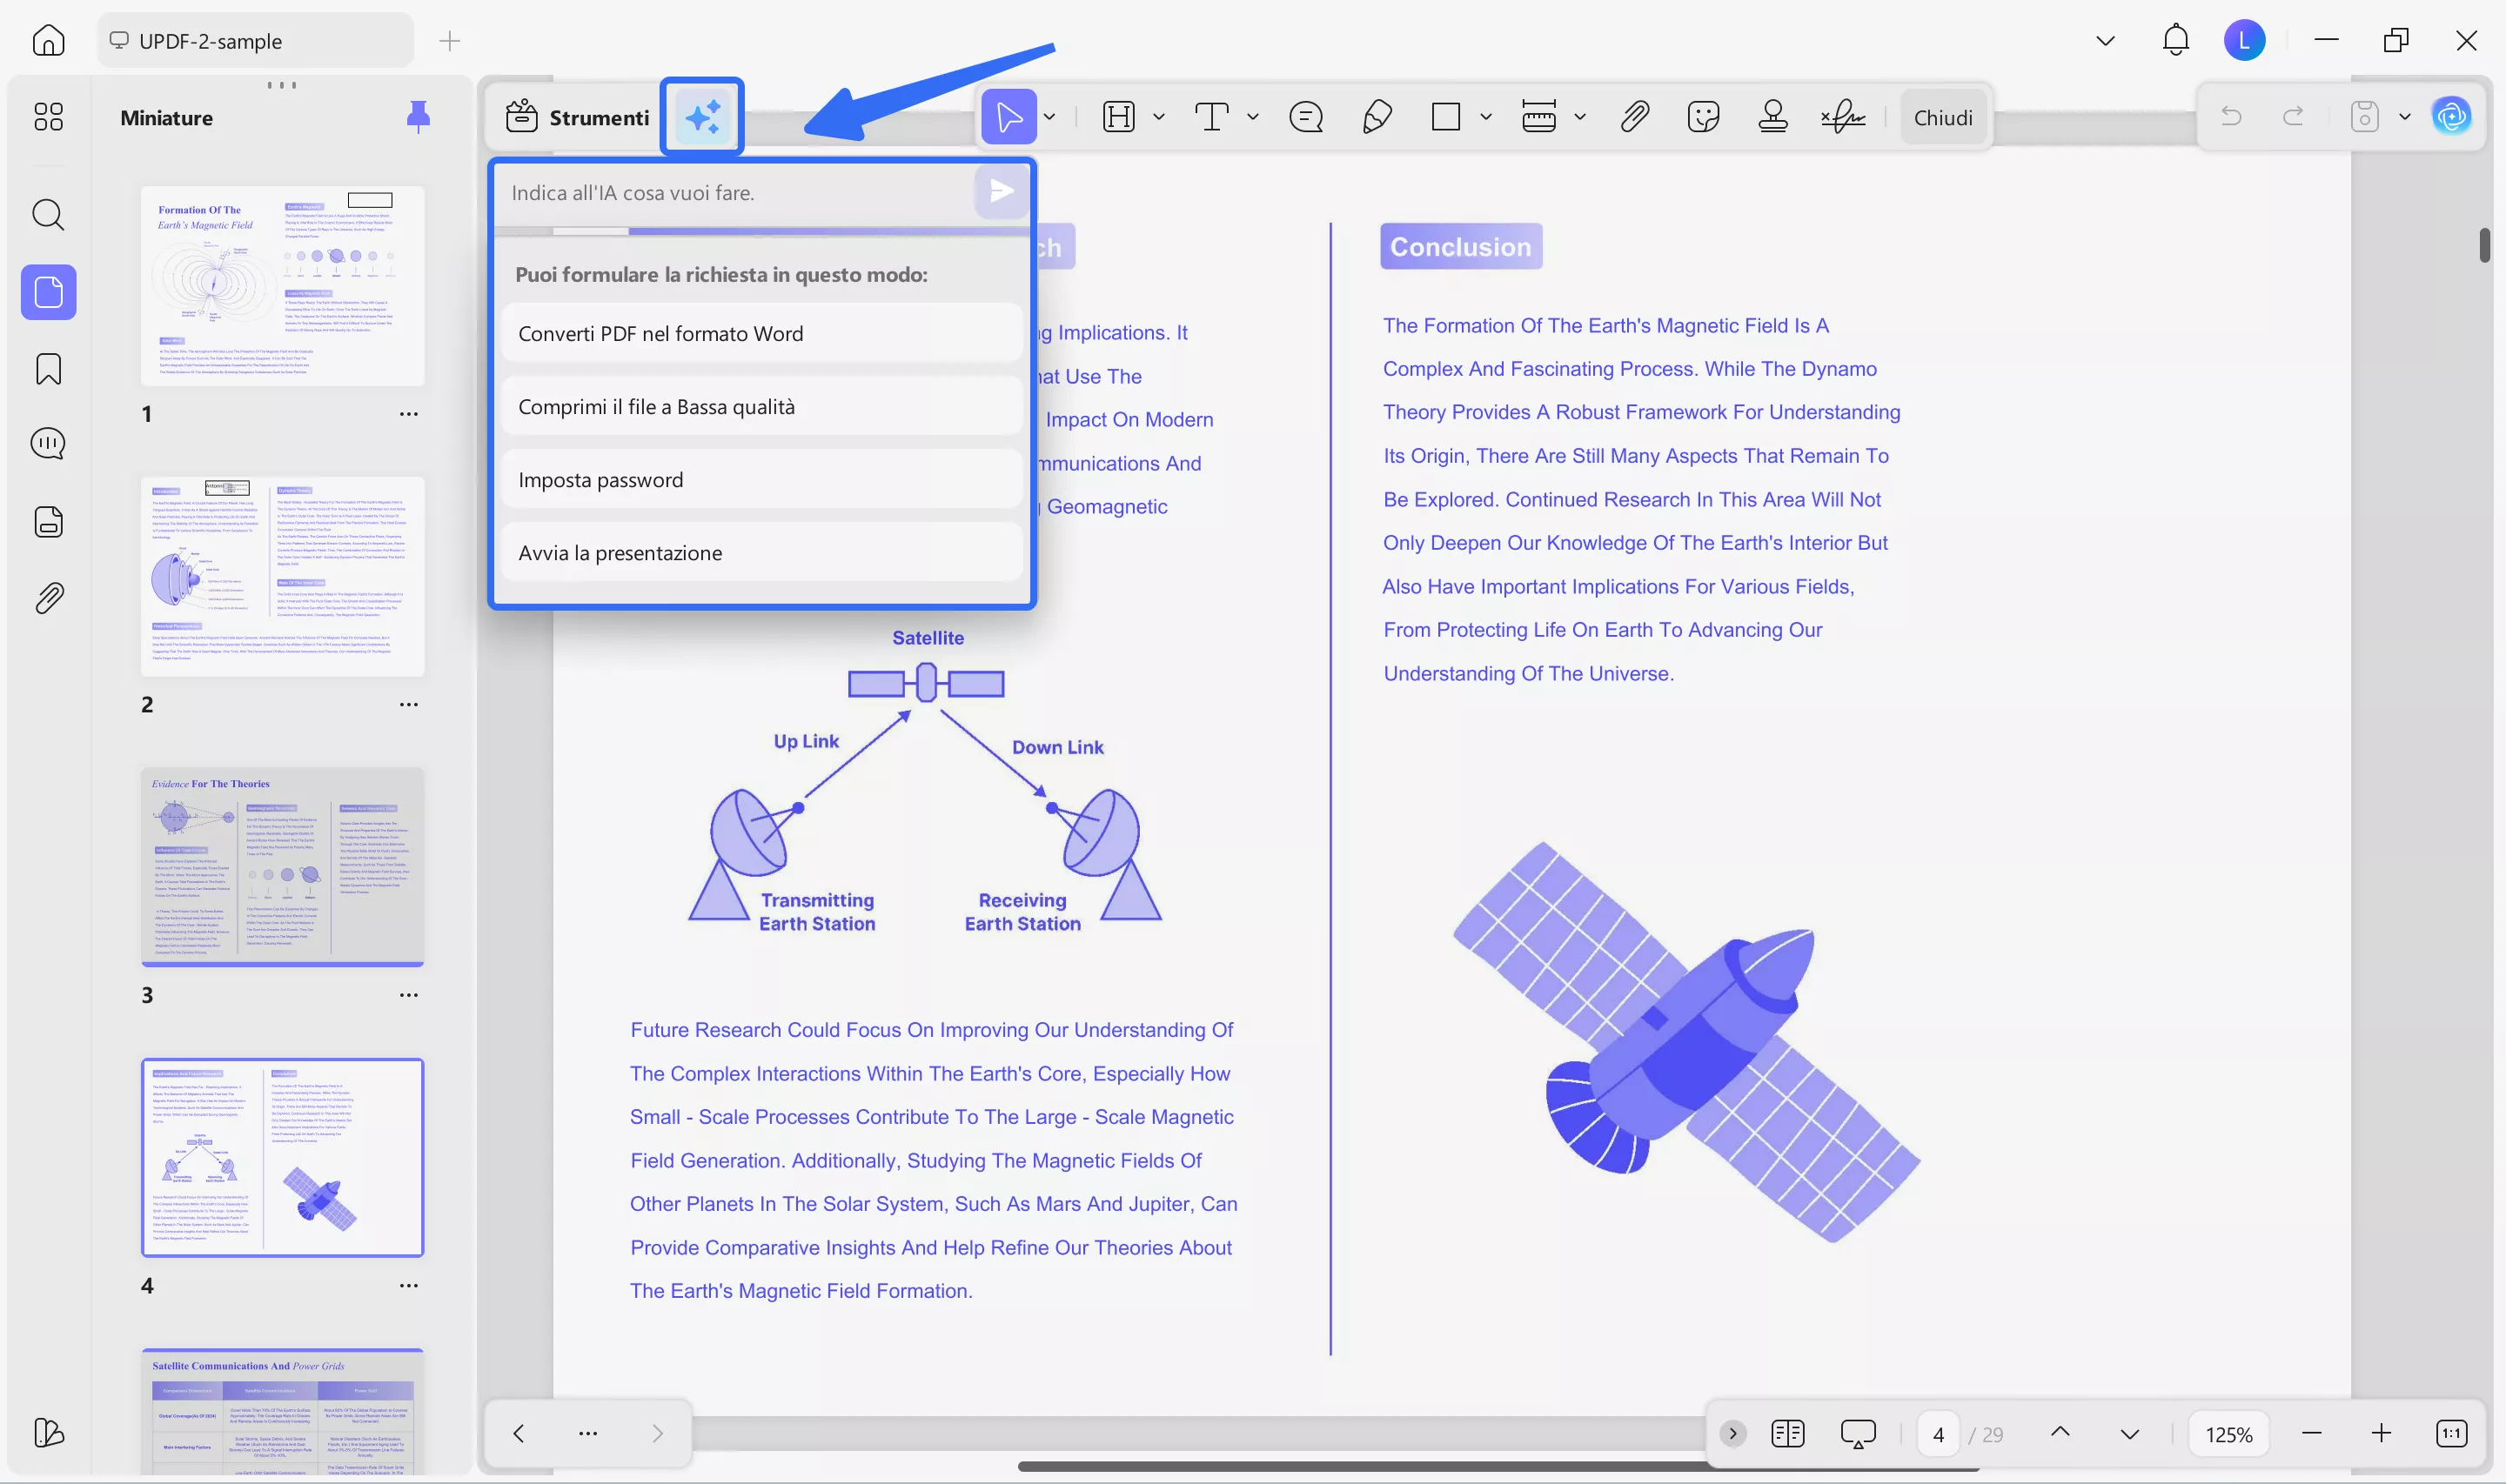Open the Strumenti tools button
The height and width of the screenshot is (1484, 2506).
click(x=578, y=117)
